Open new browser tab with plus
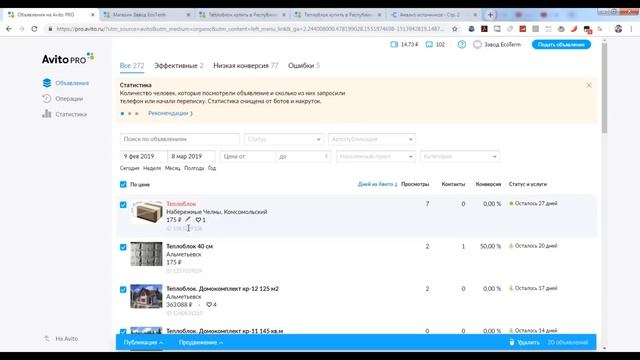Viewport: 640px width, 360px height. coord(490,15)
